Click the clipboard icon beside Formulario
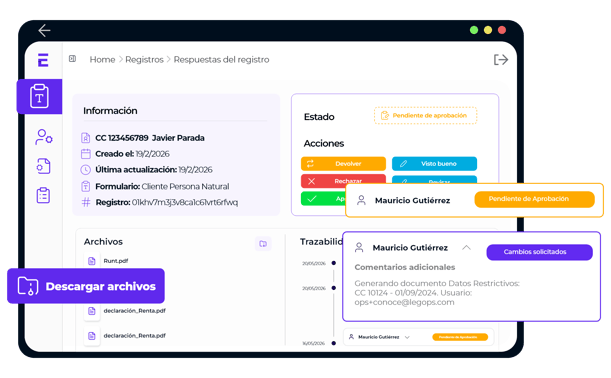 86,186
